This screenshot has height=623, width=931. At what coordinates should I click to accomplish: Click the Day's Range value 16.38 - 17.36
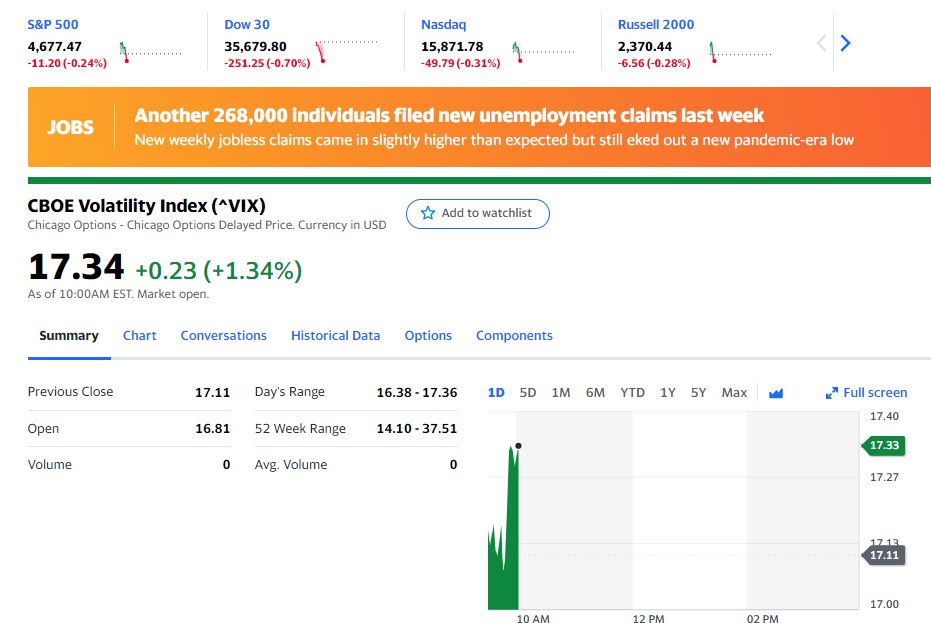[417, 393]
